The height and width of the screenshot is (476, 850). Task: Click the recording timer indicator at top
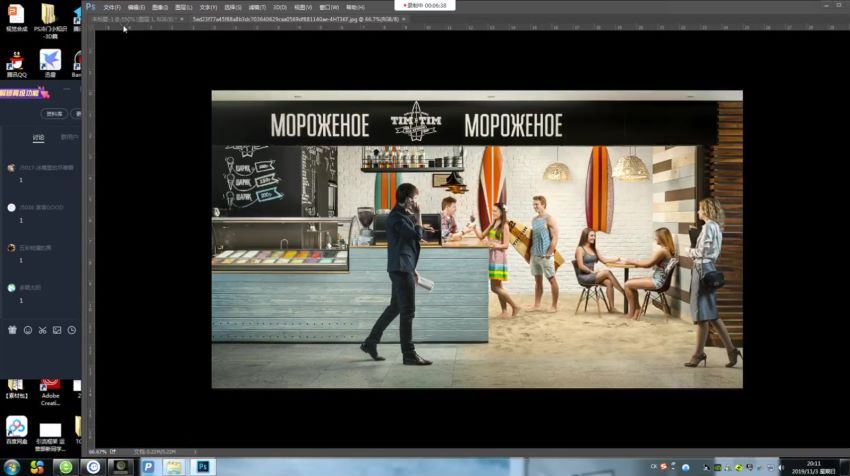point(425,5)
